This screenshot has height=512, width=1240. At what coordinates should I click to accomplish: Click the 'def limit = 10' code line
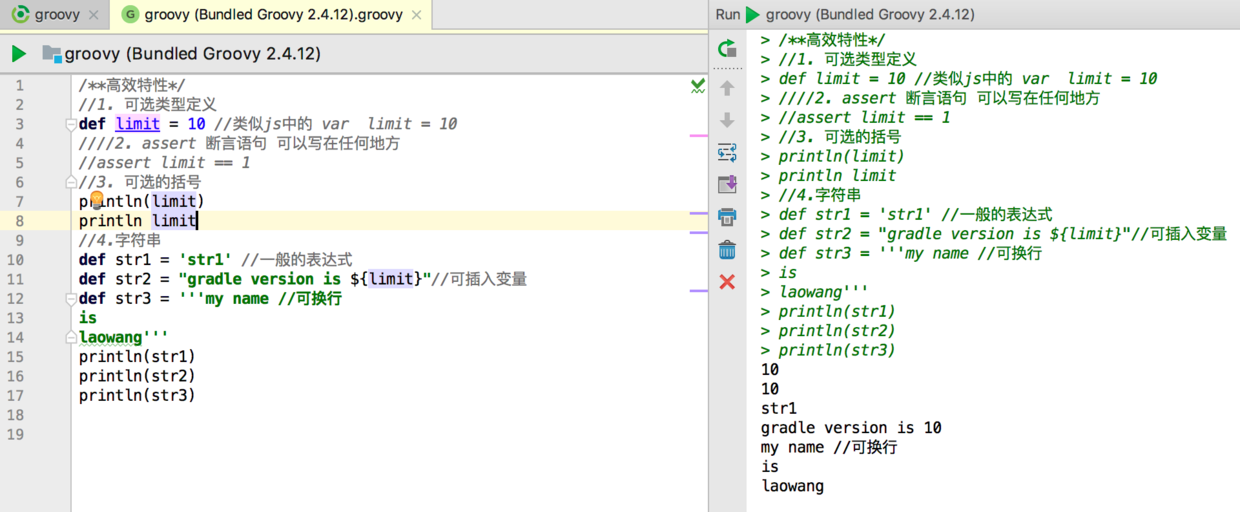(268, 124)
